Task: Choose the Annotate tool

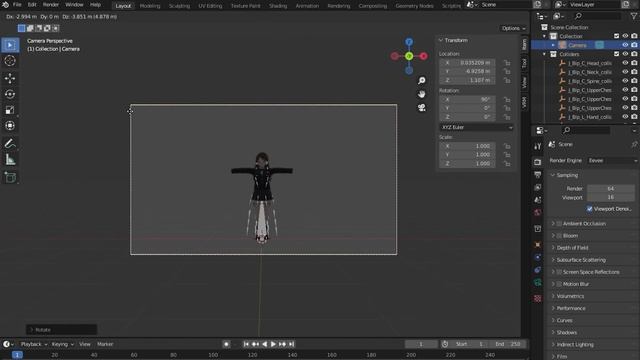Action: pos(10,143)
